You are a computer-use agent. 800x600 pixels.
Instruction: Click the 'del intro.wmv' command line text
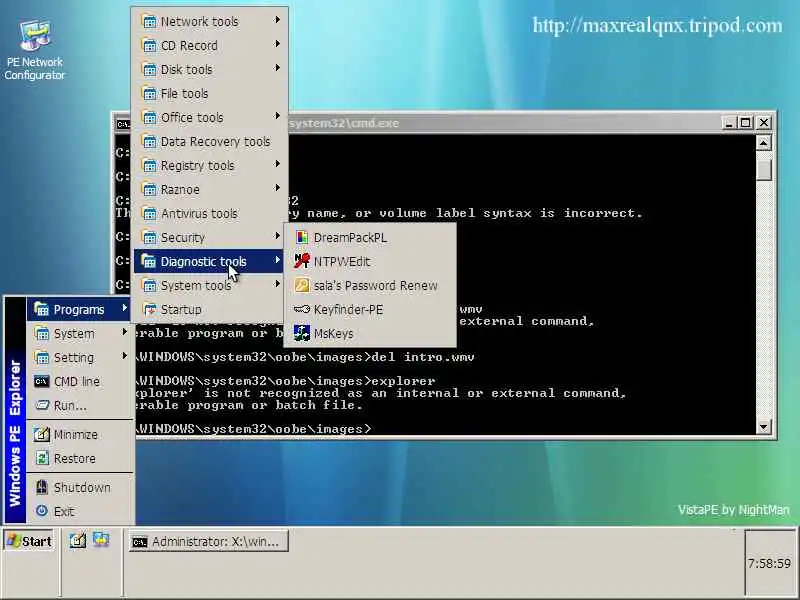423,357
